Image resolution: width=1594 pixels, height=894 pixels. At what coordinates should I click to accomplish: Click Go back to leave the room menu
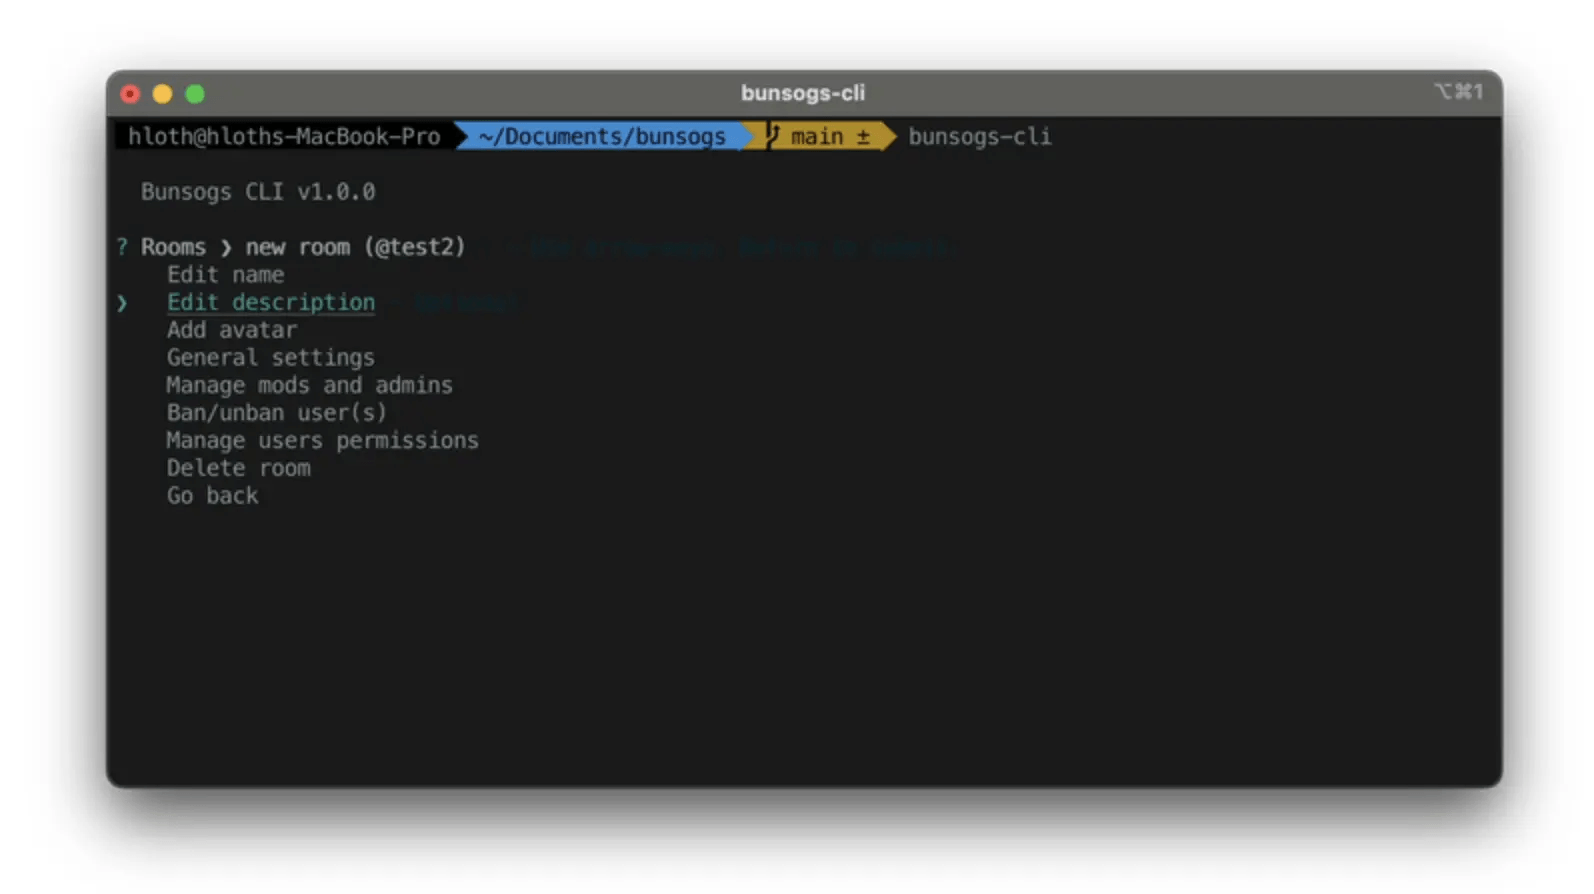pyautogui.click(x=212, y=496)
